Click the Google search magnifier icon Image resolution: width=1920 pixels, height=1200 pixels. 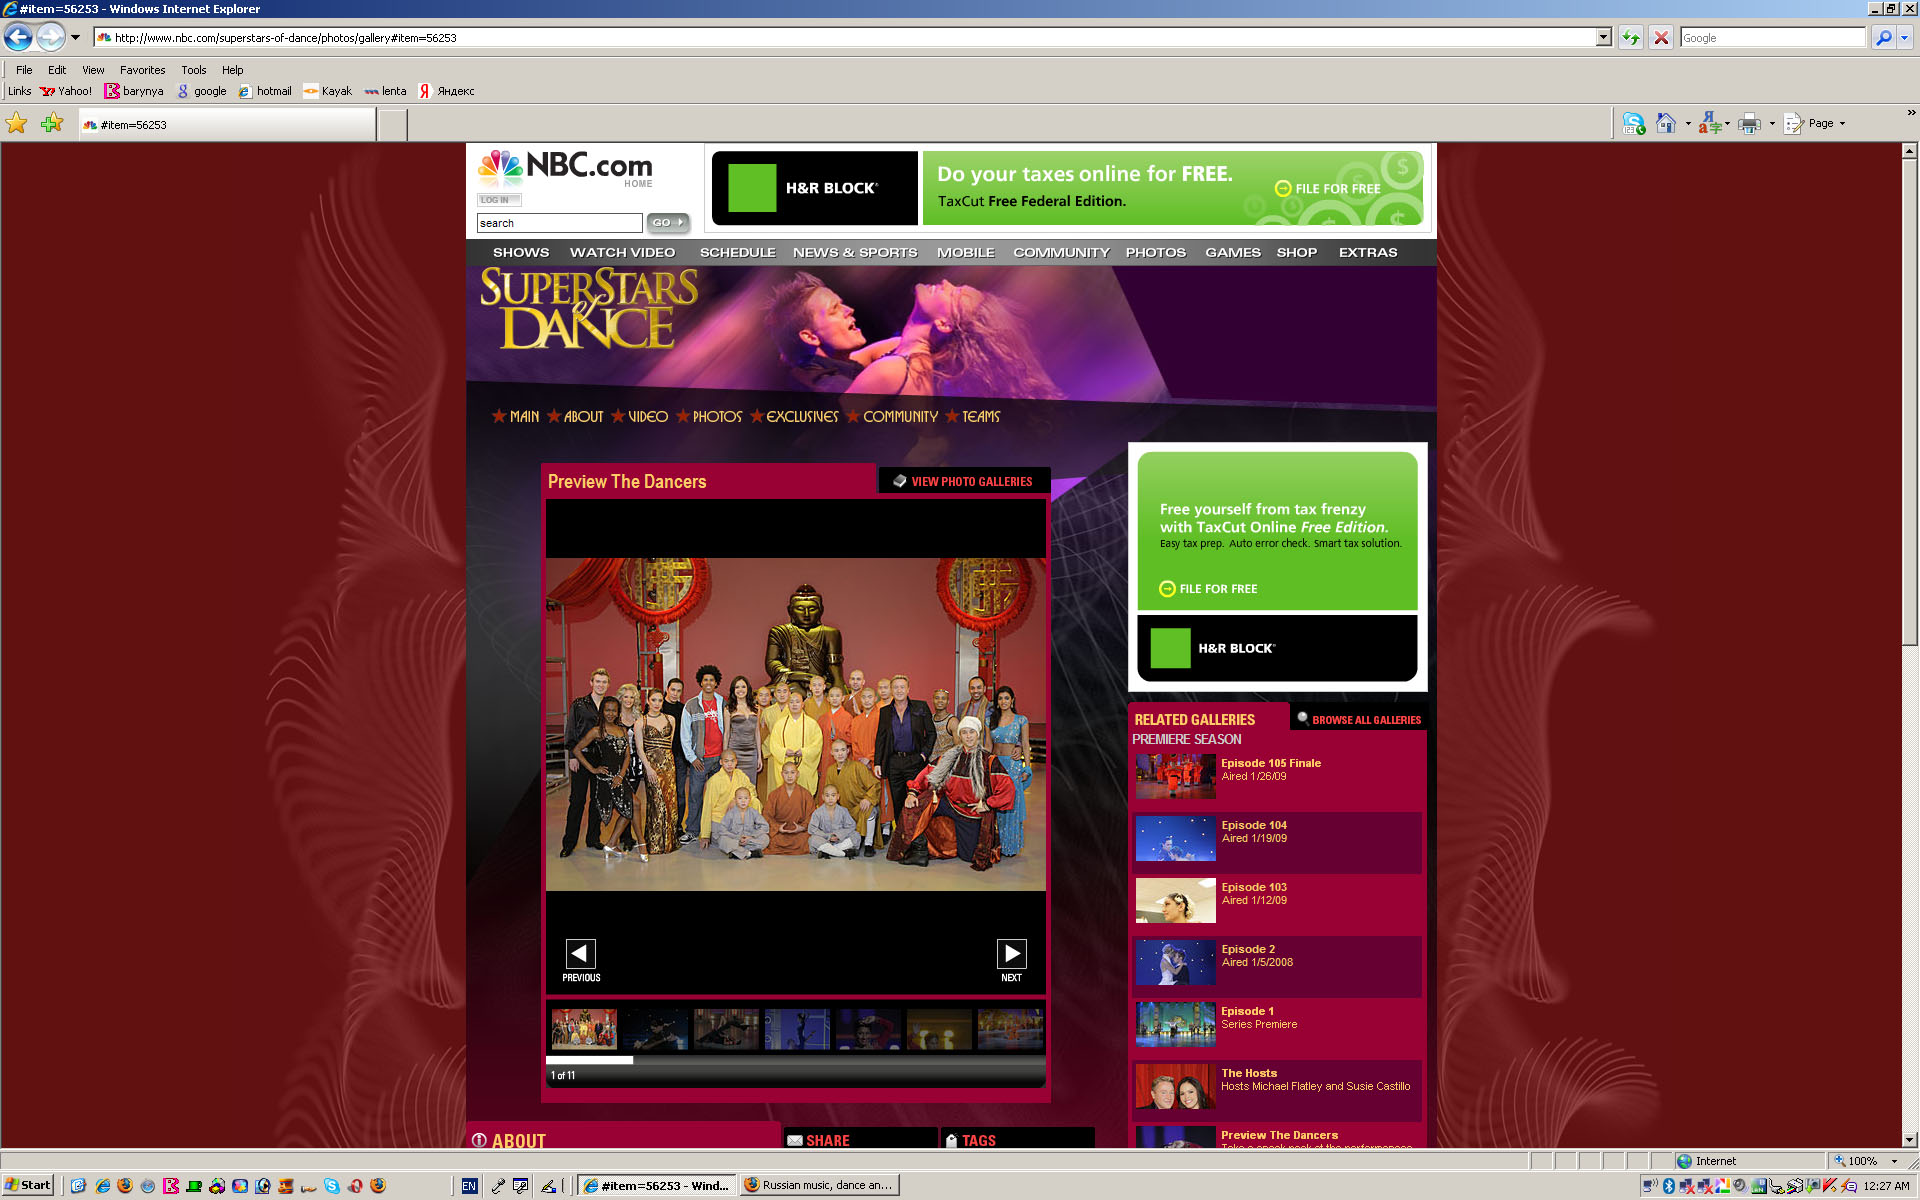click(1883, 38)
